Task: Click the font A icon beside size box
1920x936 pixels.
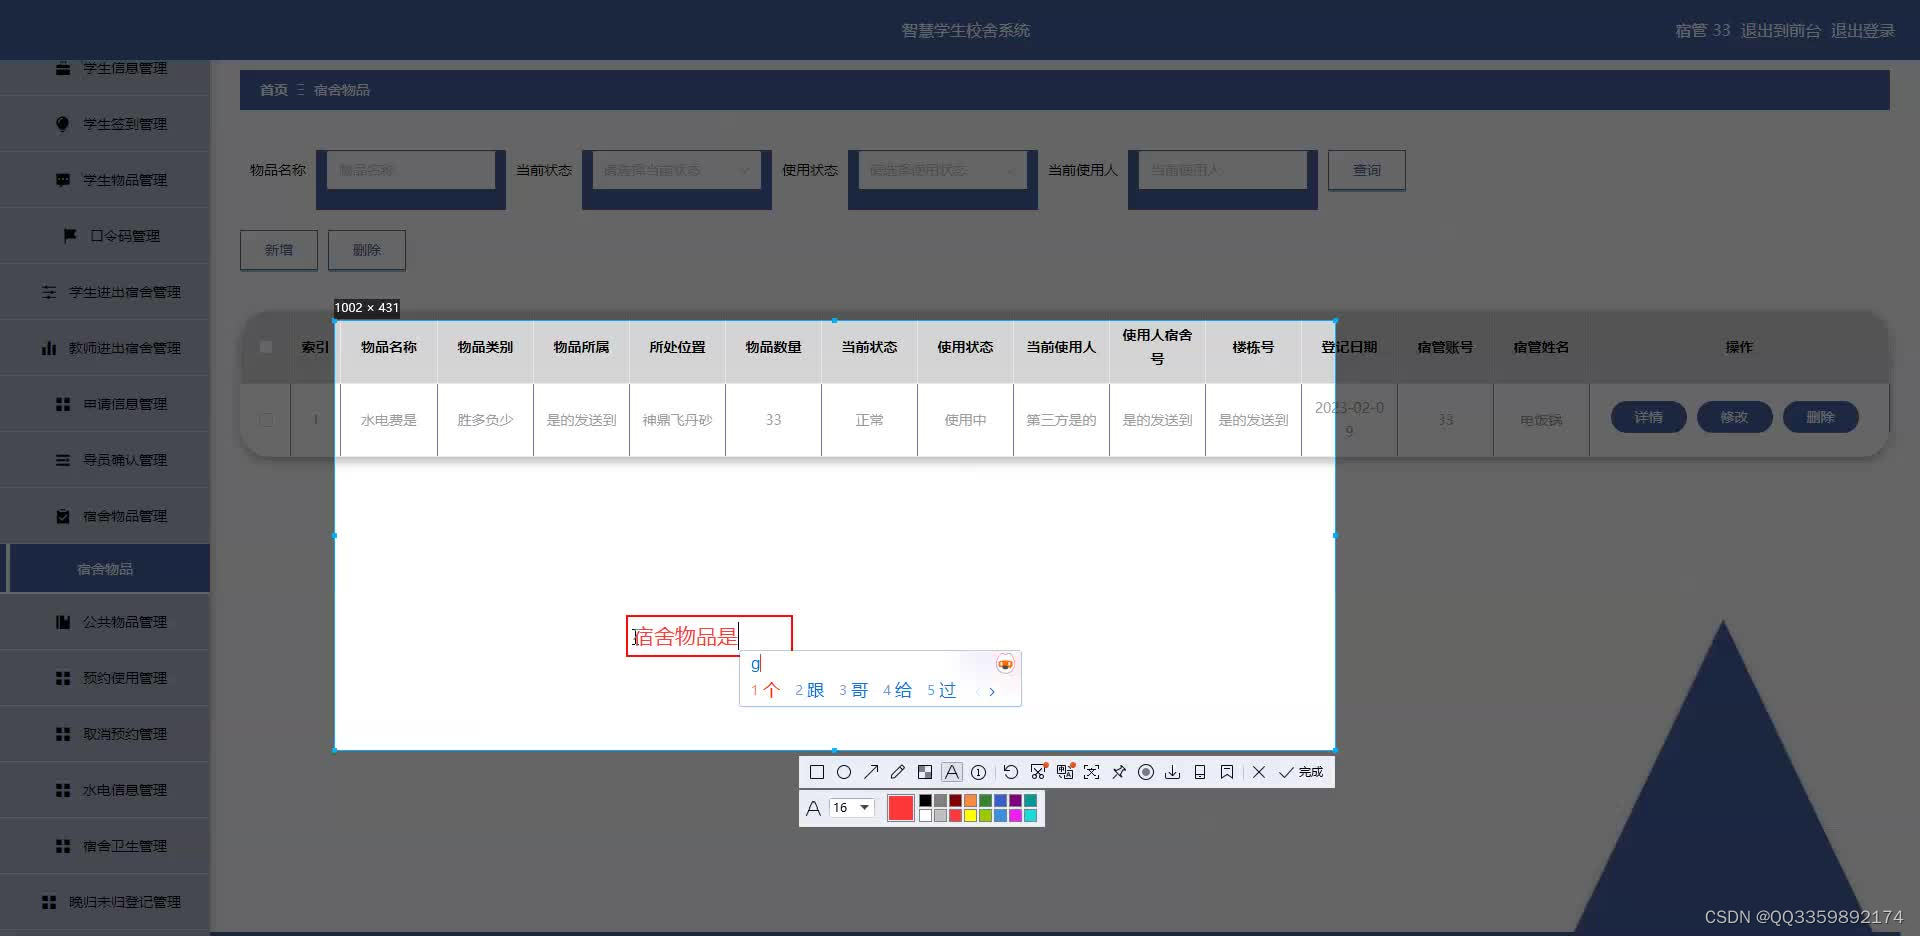Action: 813,808
